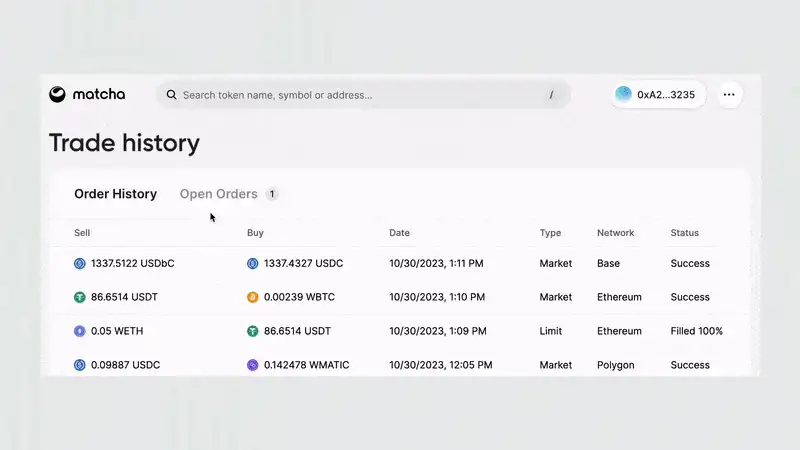Select 1337.4327 USDC buy amount

[x=304, y=263]
